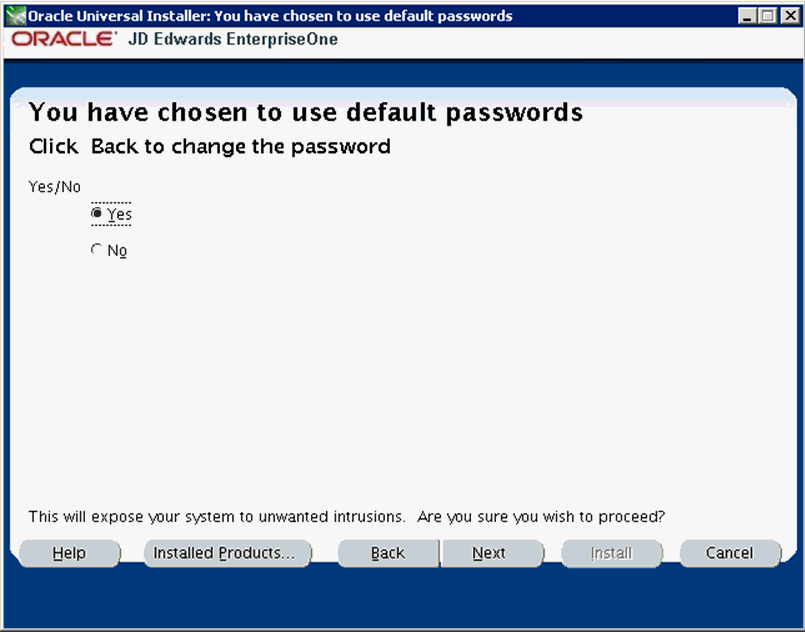Image resolution: width=805 pixels, height=632 pixels.
Task: Click the Yes/No field label
Action: (x=55, y=187)
